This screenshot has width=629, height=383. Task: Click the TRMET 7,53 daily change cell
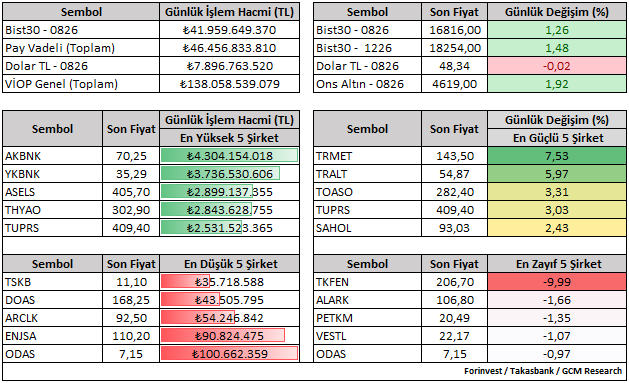click(x=557, y=156)
